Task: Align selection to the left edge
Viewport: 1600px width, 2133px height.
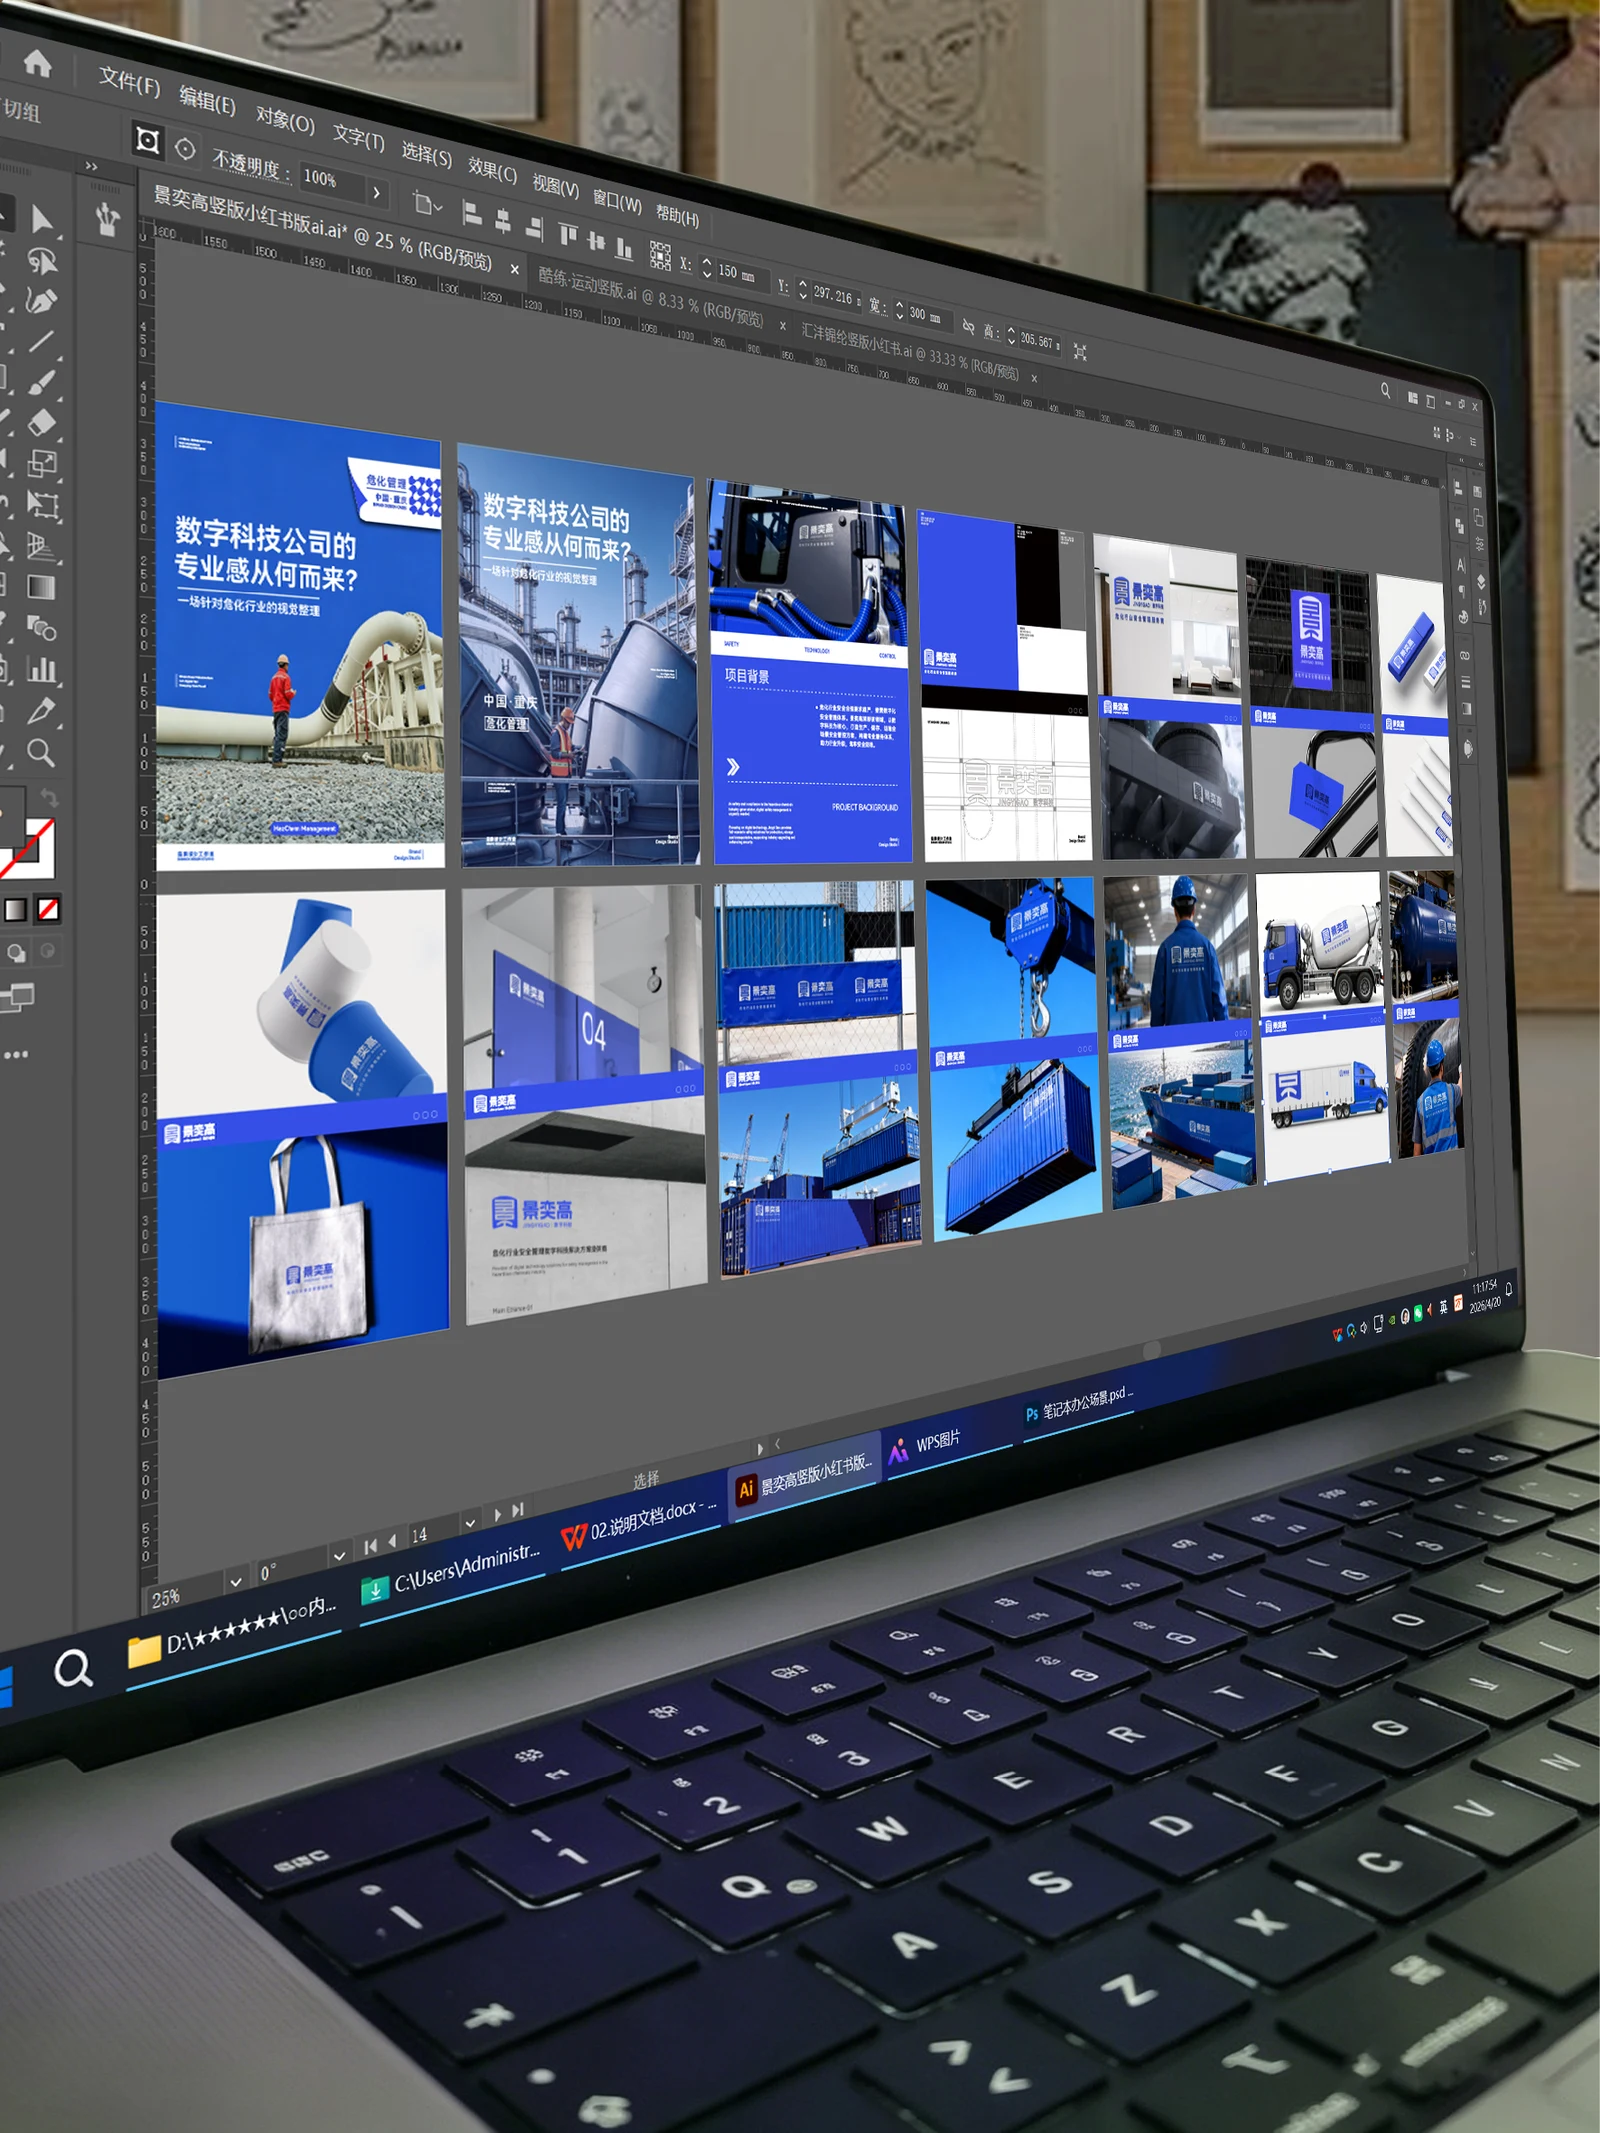Action: click(473, 213)
